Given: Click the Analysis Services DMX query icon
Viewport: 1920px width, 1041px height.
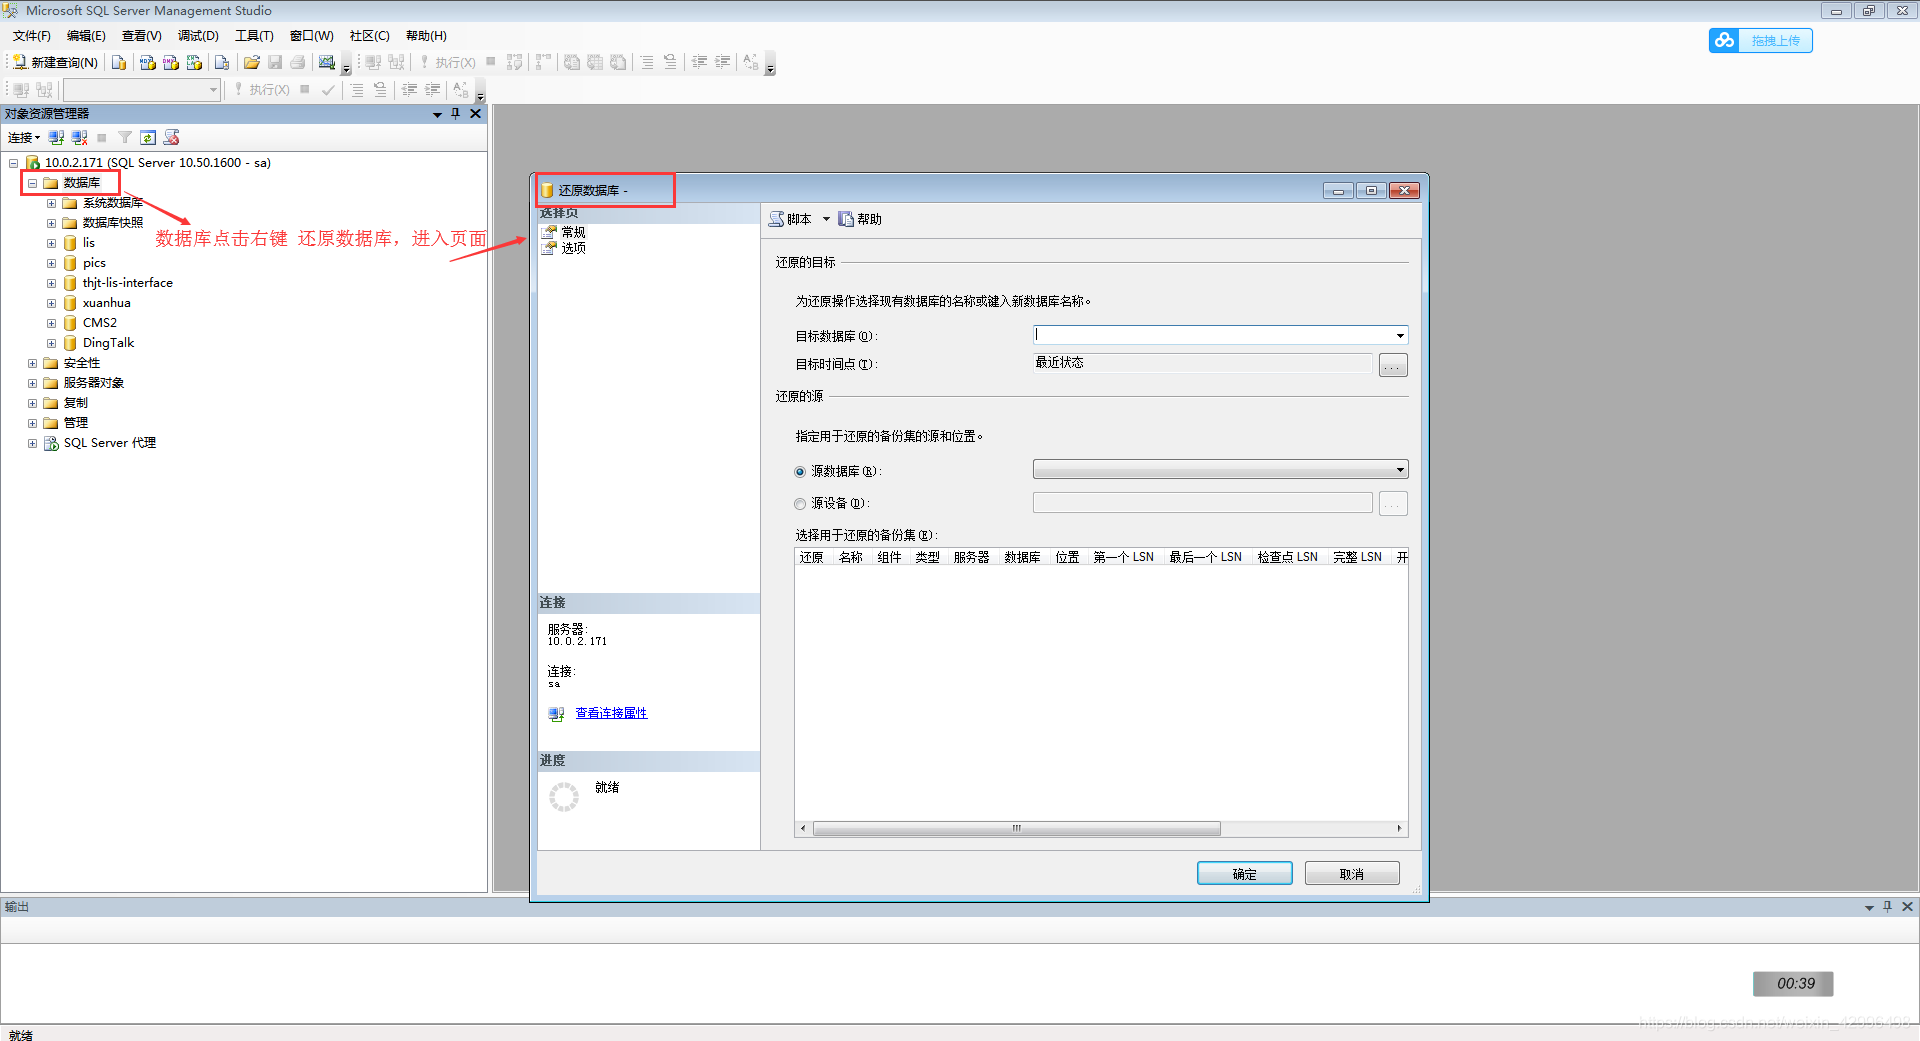Looking at the screenshot, I should (x=171, y=62).
